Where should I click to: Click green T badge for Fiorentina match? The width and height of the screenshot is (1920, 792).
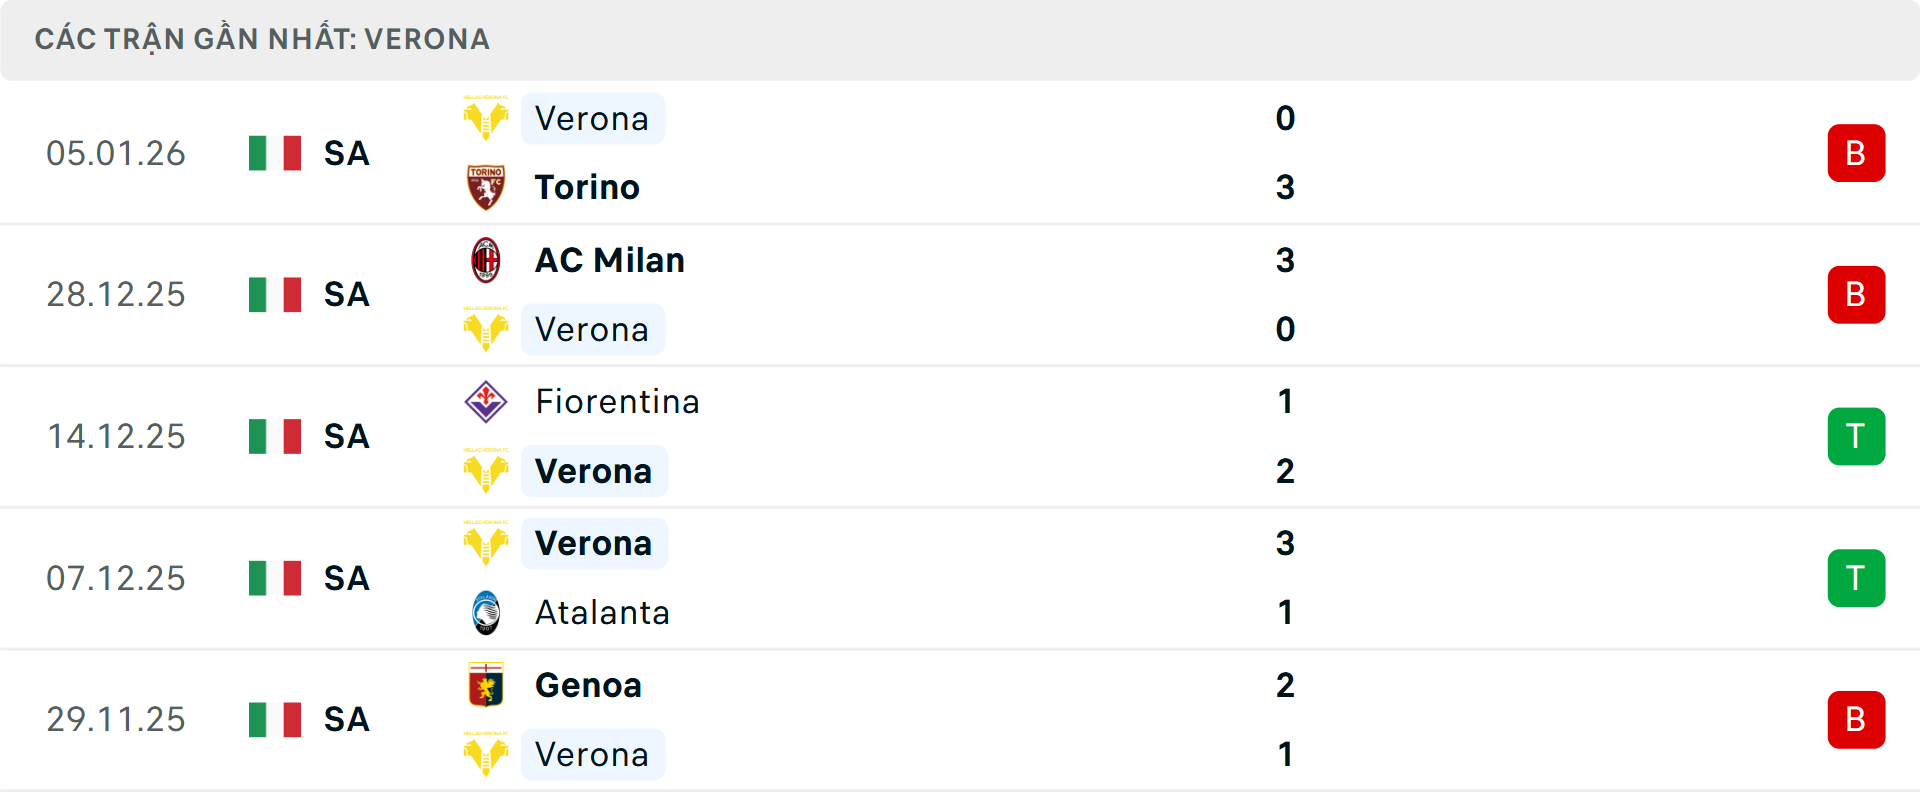(x=1856, y=436)
